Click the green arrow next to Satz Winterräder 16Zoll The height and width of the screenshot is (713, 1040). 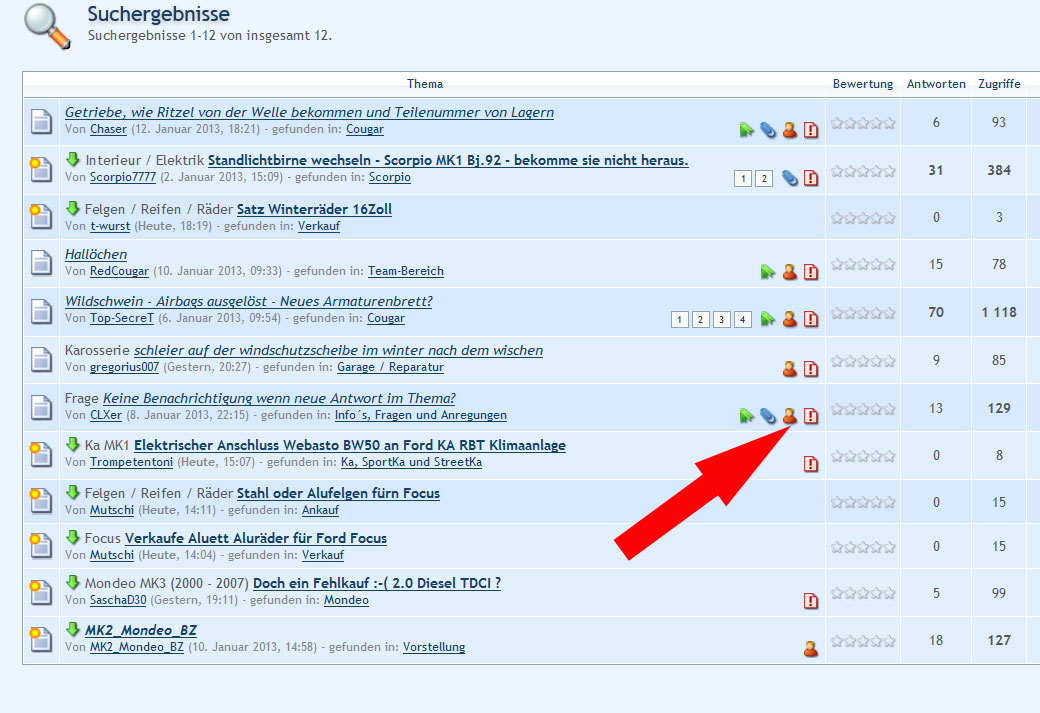pyautogui.click(x=73, y=208)
